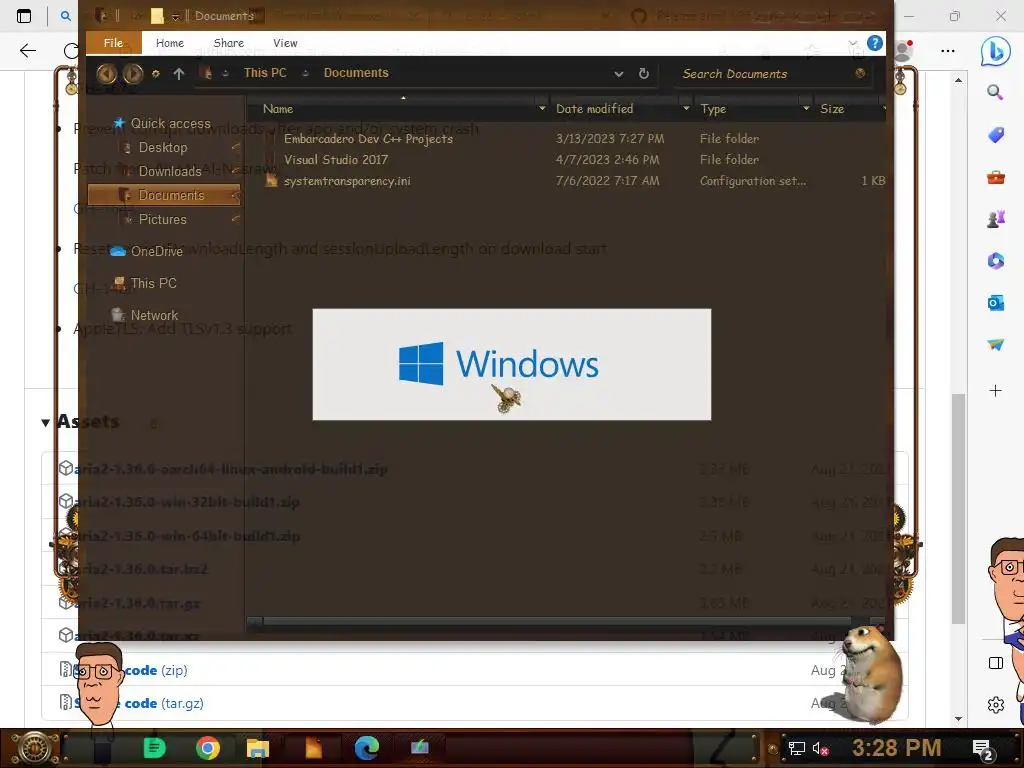Select OneDrive in navigation pane

156,251
